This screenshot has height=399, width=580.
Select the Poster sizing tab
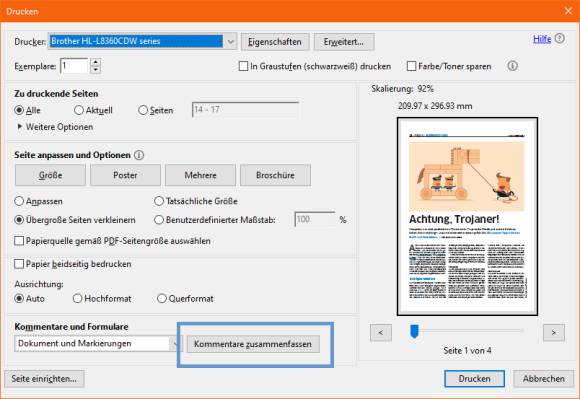tap(125, 175)
